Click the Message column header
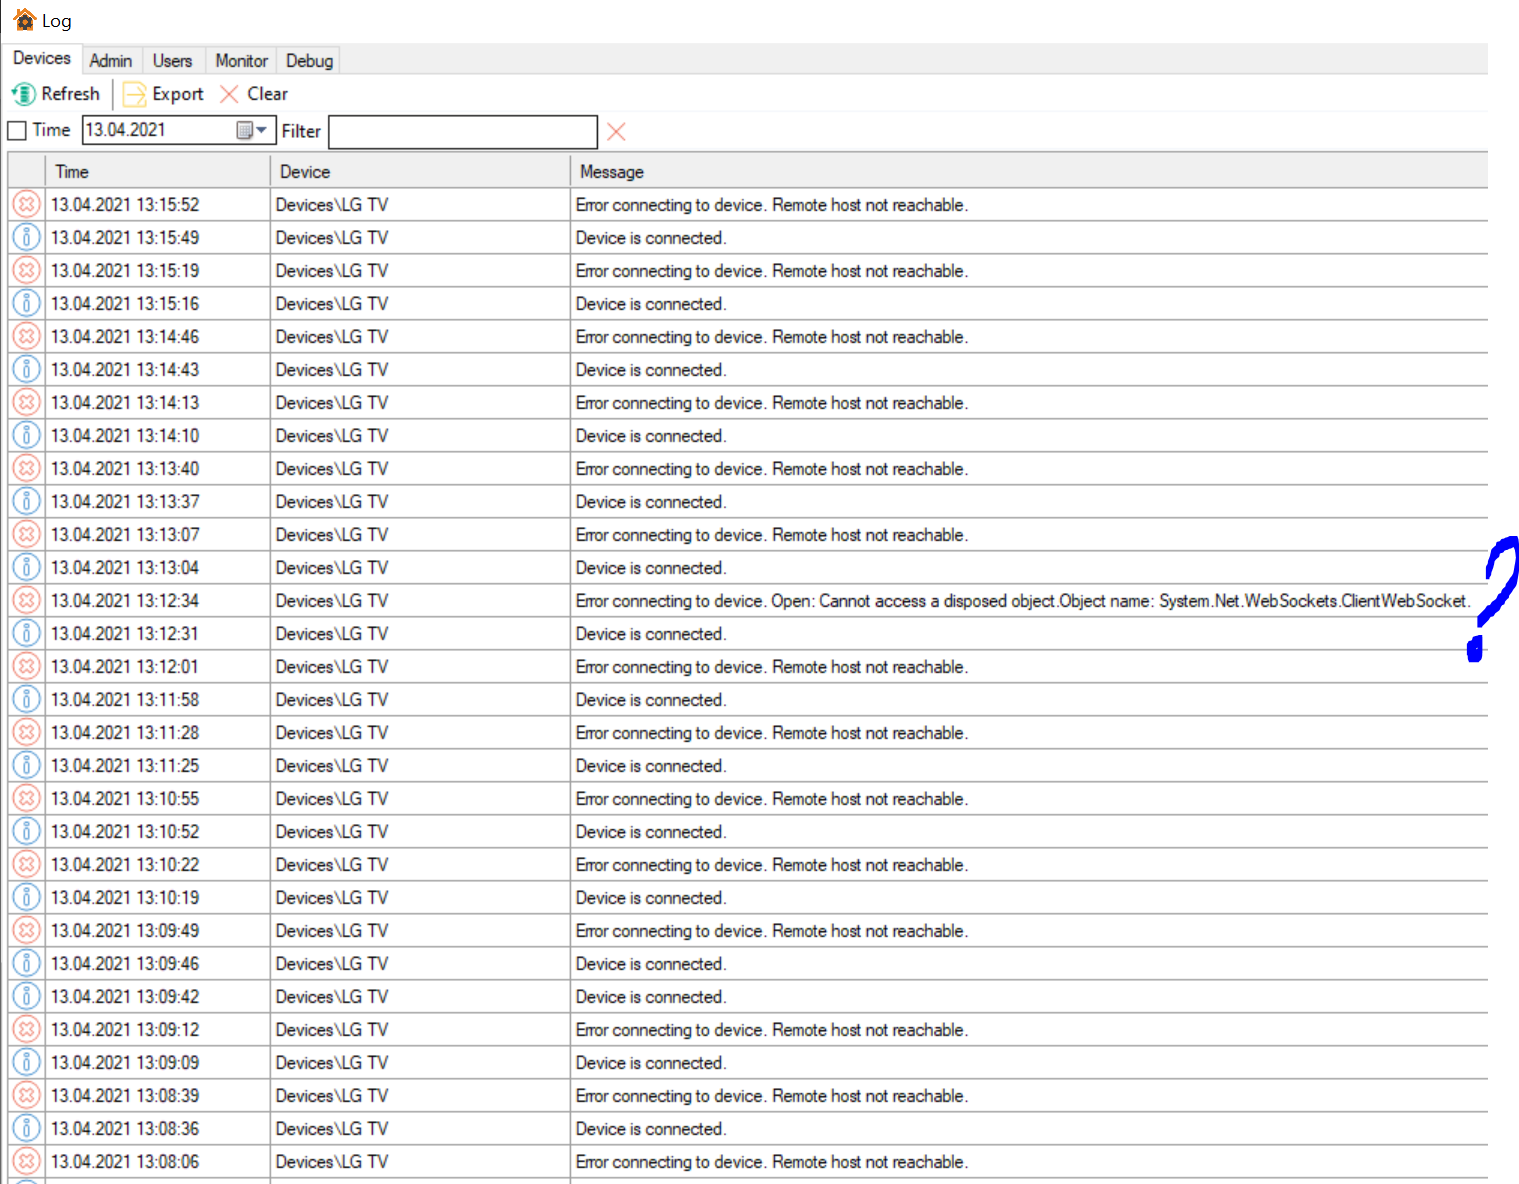This screenshot has width=1519, height=1184. point(612,172)
